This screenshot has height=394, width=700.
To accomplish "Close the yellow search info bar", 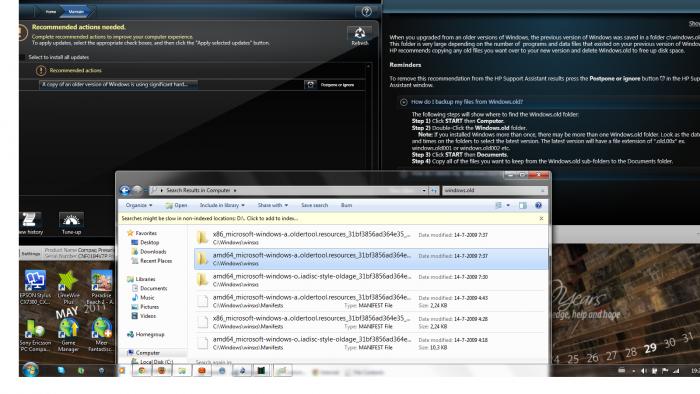I will (542, 219).
